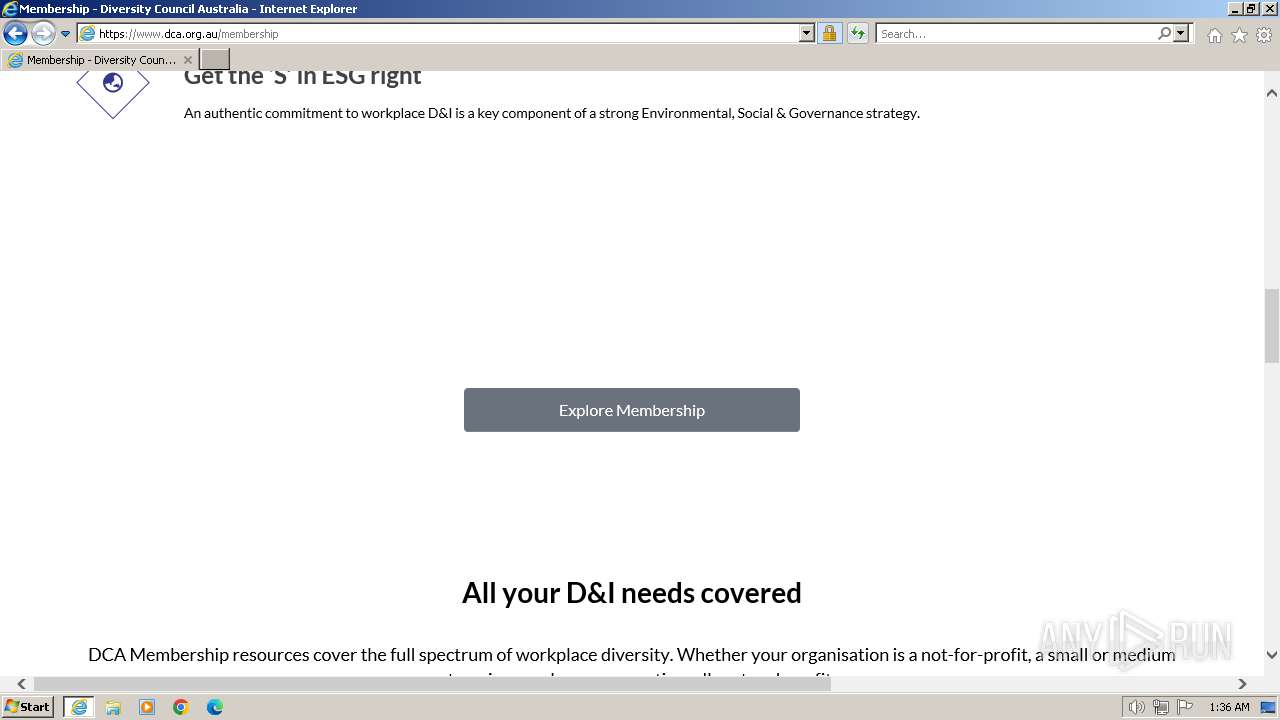Open the network tray icon
This screenshot has height=720, width=1280.
pos(1161,707)
